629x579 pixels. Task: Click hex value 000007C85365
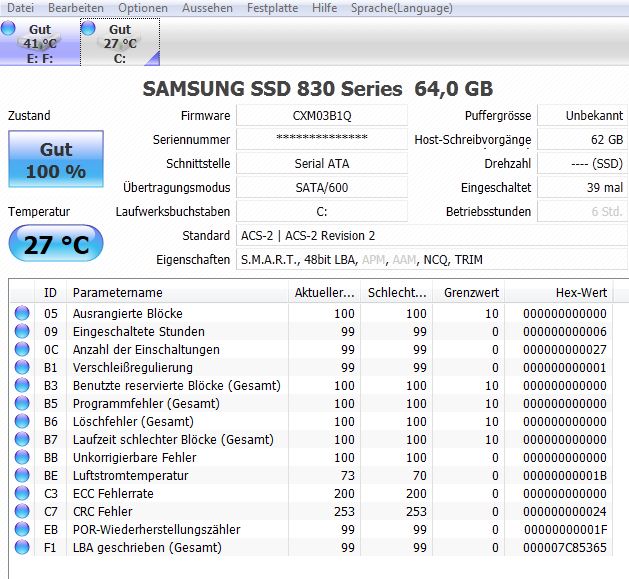point(565,547)
